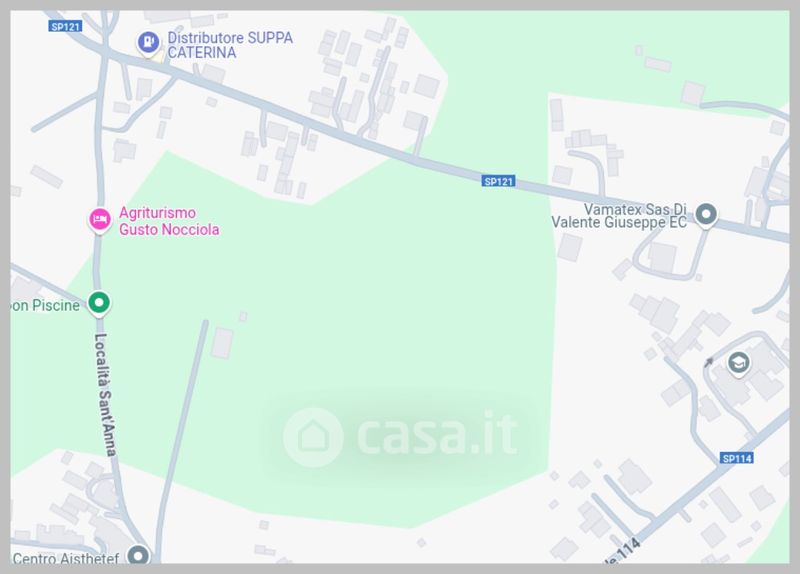This screenshot has height=574, width=800.
Task: Click the casa.it watermark logo
Action: point(401,436)
